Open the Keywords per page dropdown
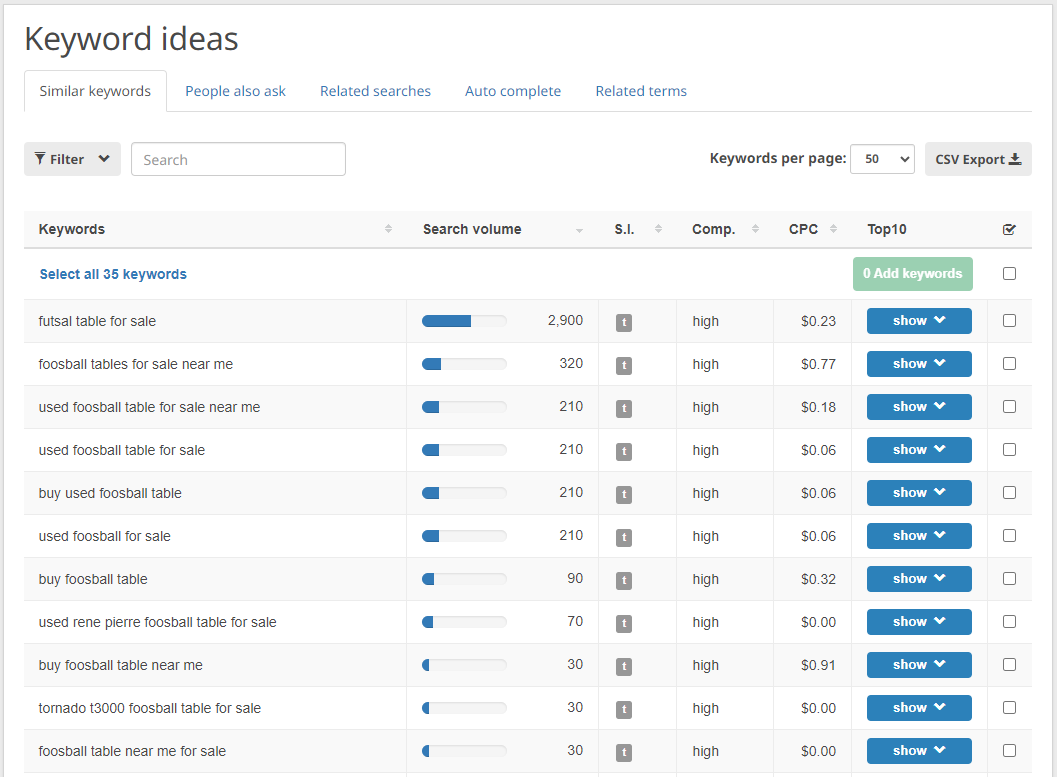This screenshot has height=777, width=1057. (x=882, y=158)
